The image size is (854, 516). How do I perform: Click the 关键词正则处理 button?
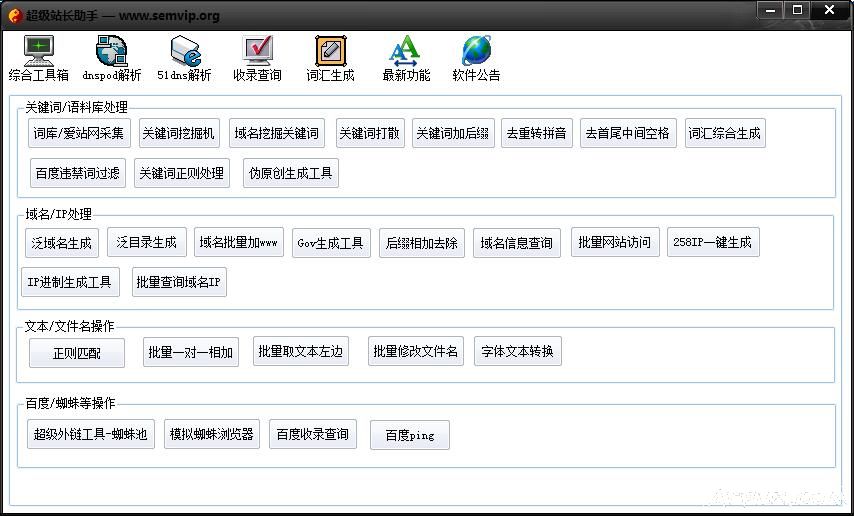tap(182, 173)
